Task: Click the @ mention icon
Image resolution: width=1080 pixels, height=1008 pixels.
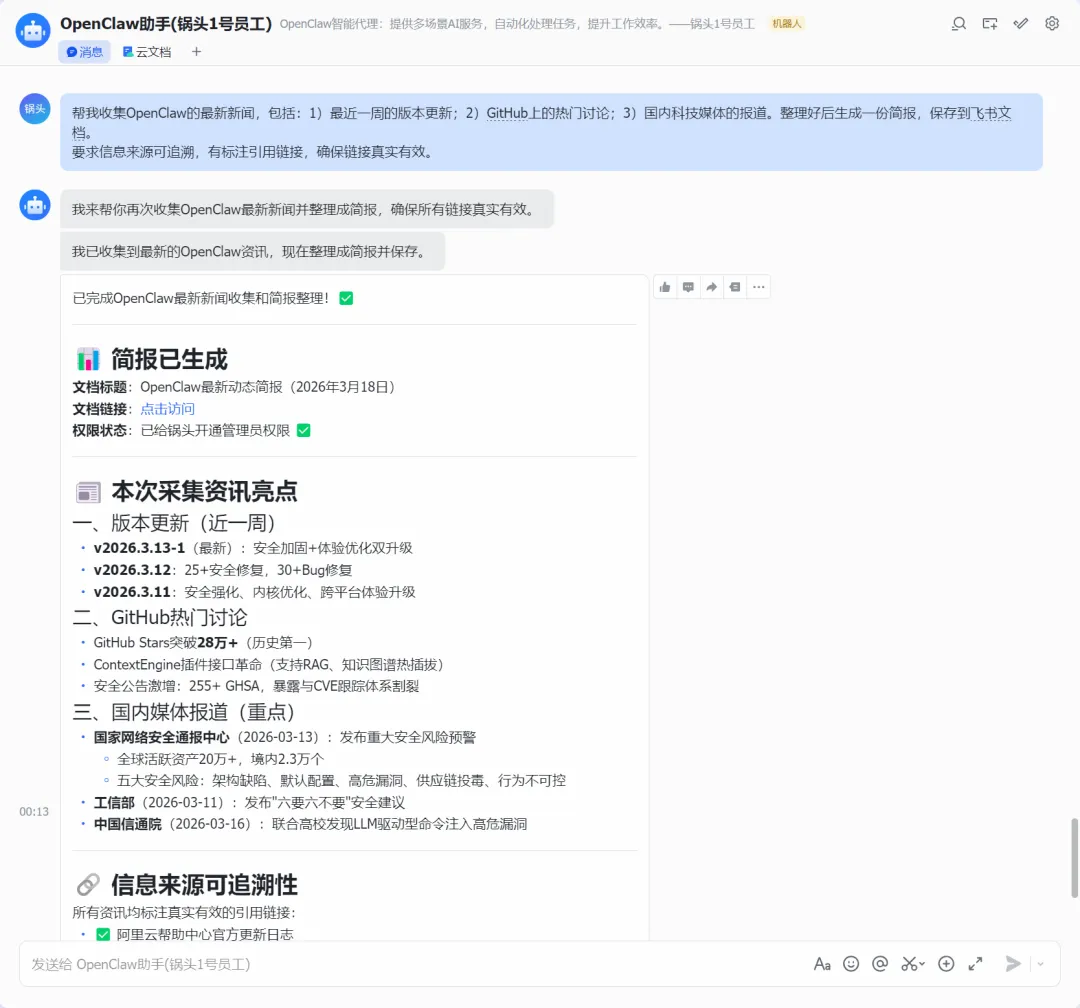Action: click(x=880, y=964)
